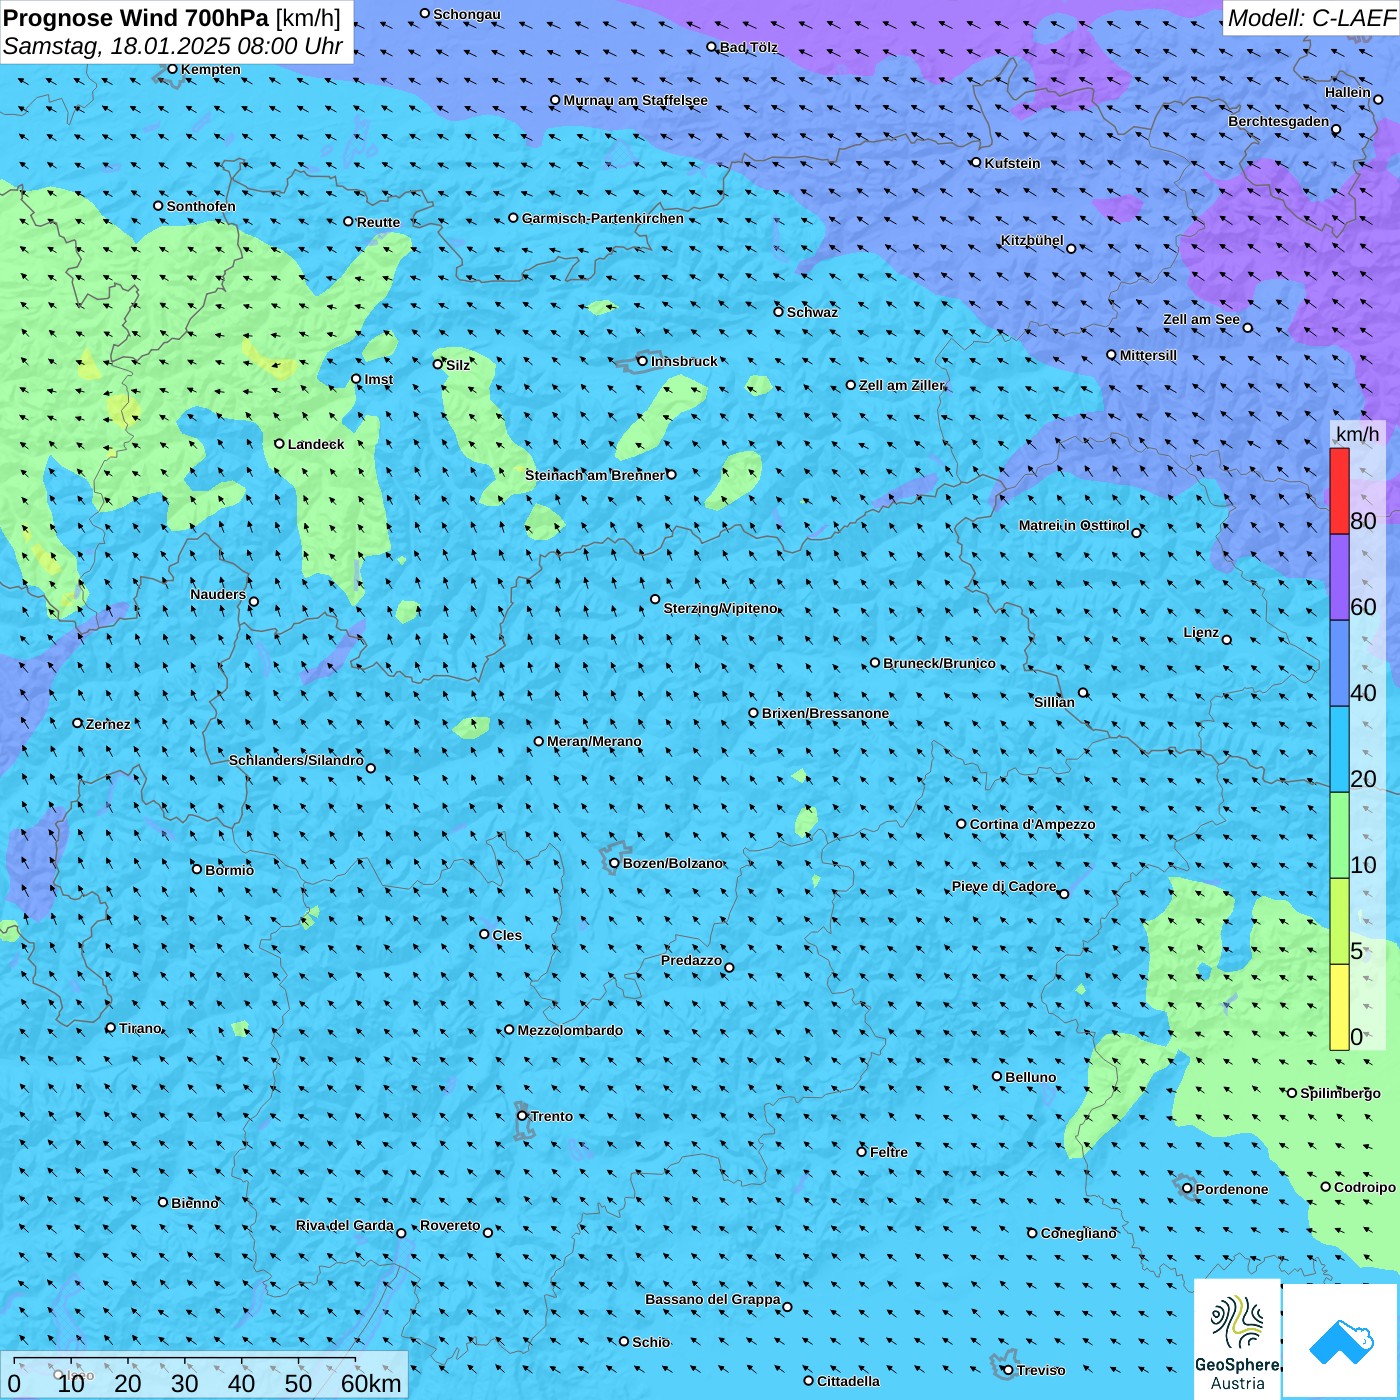Click the 'Predazzo' label
The image size is (1400, 1400).
point(691,960)
